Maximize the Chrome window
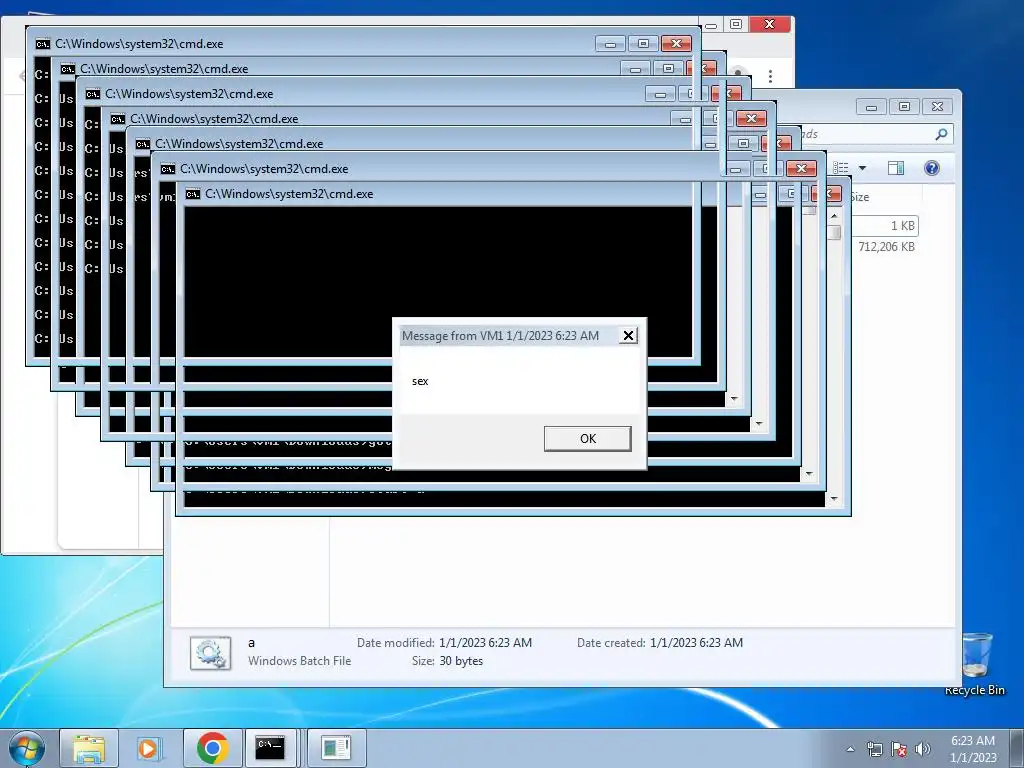 pyautogui.click(x=736, y=24)
